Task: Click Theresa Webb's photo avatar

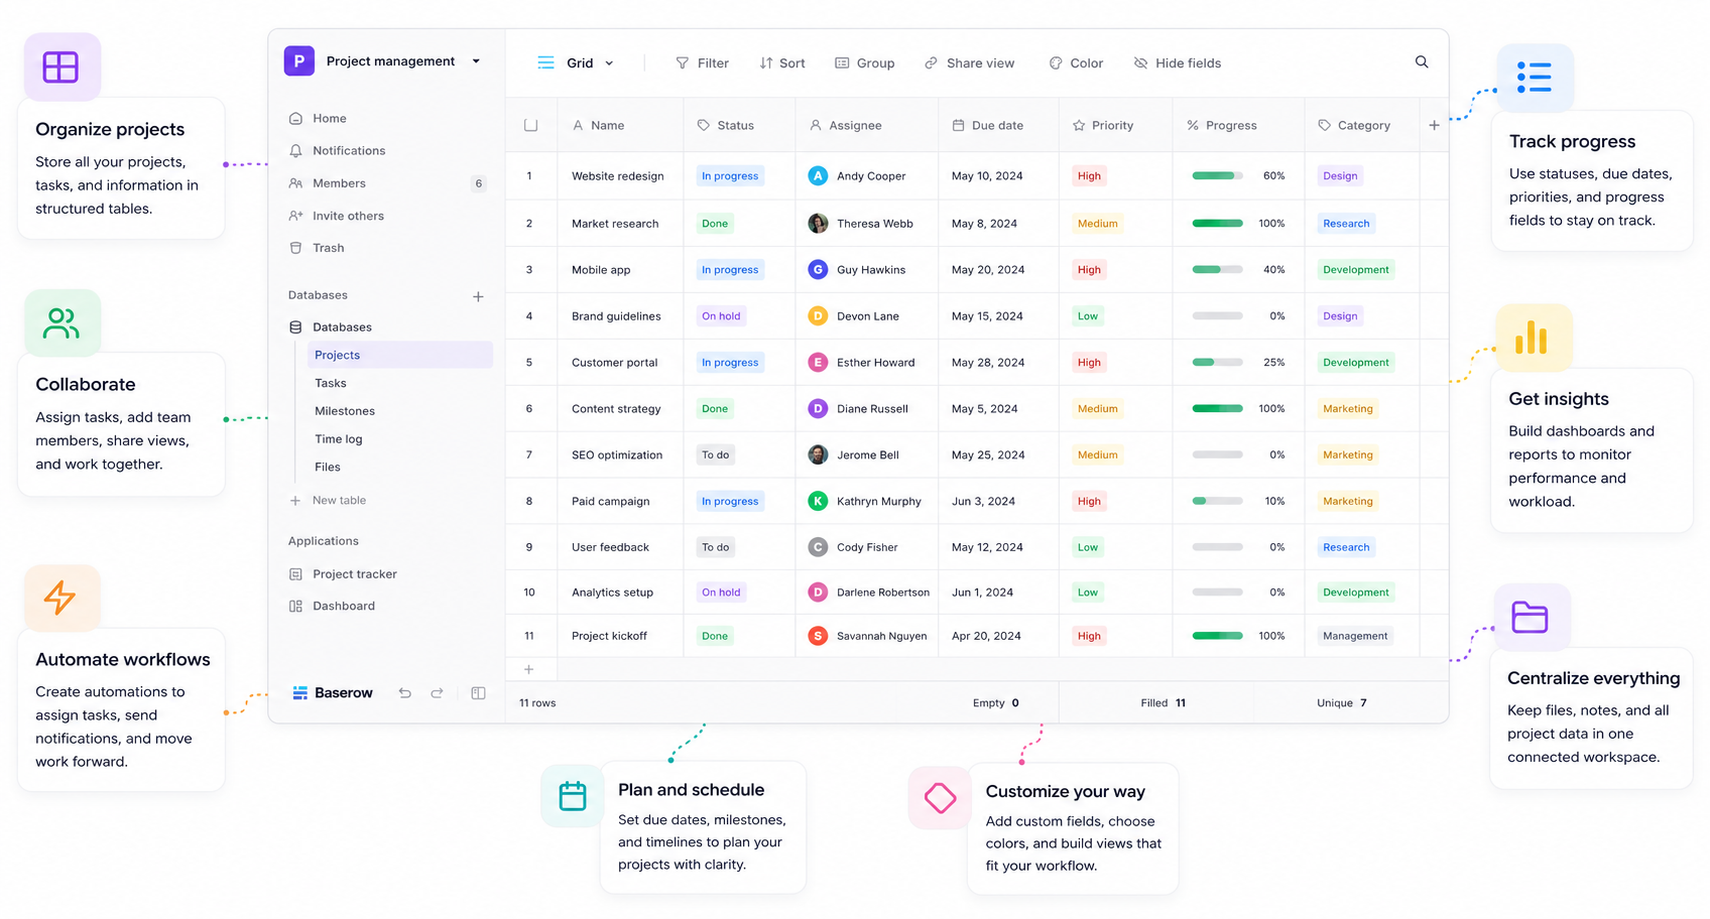Action: tap(817, 223)
